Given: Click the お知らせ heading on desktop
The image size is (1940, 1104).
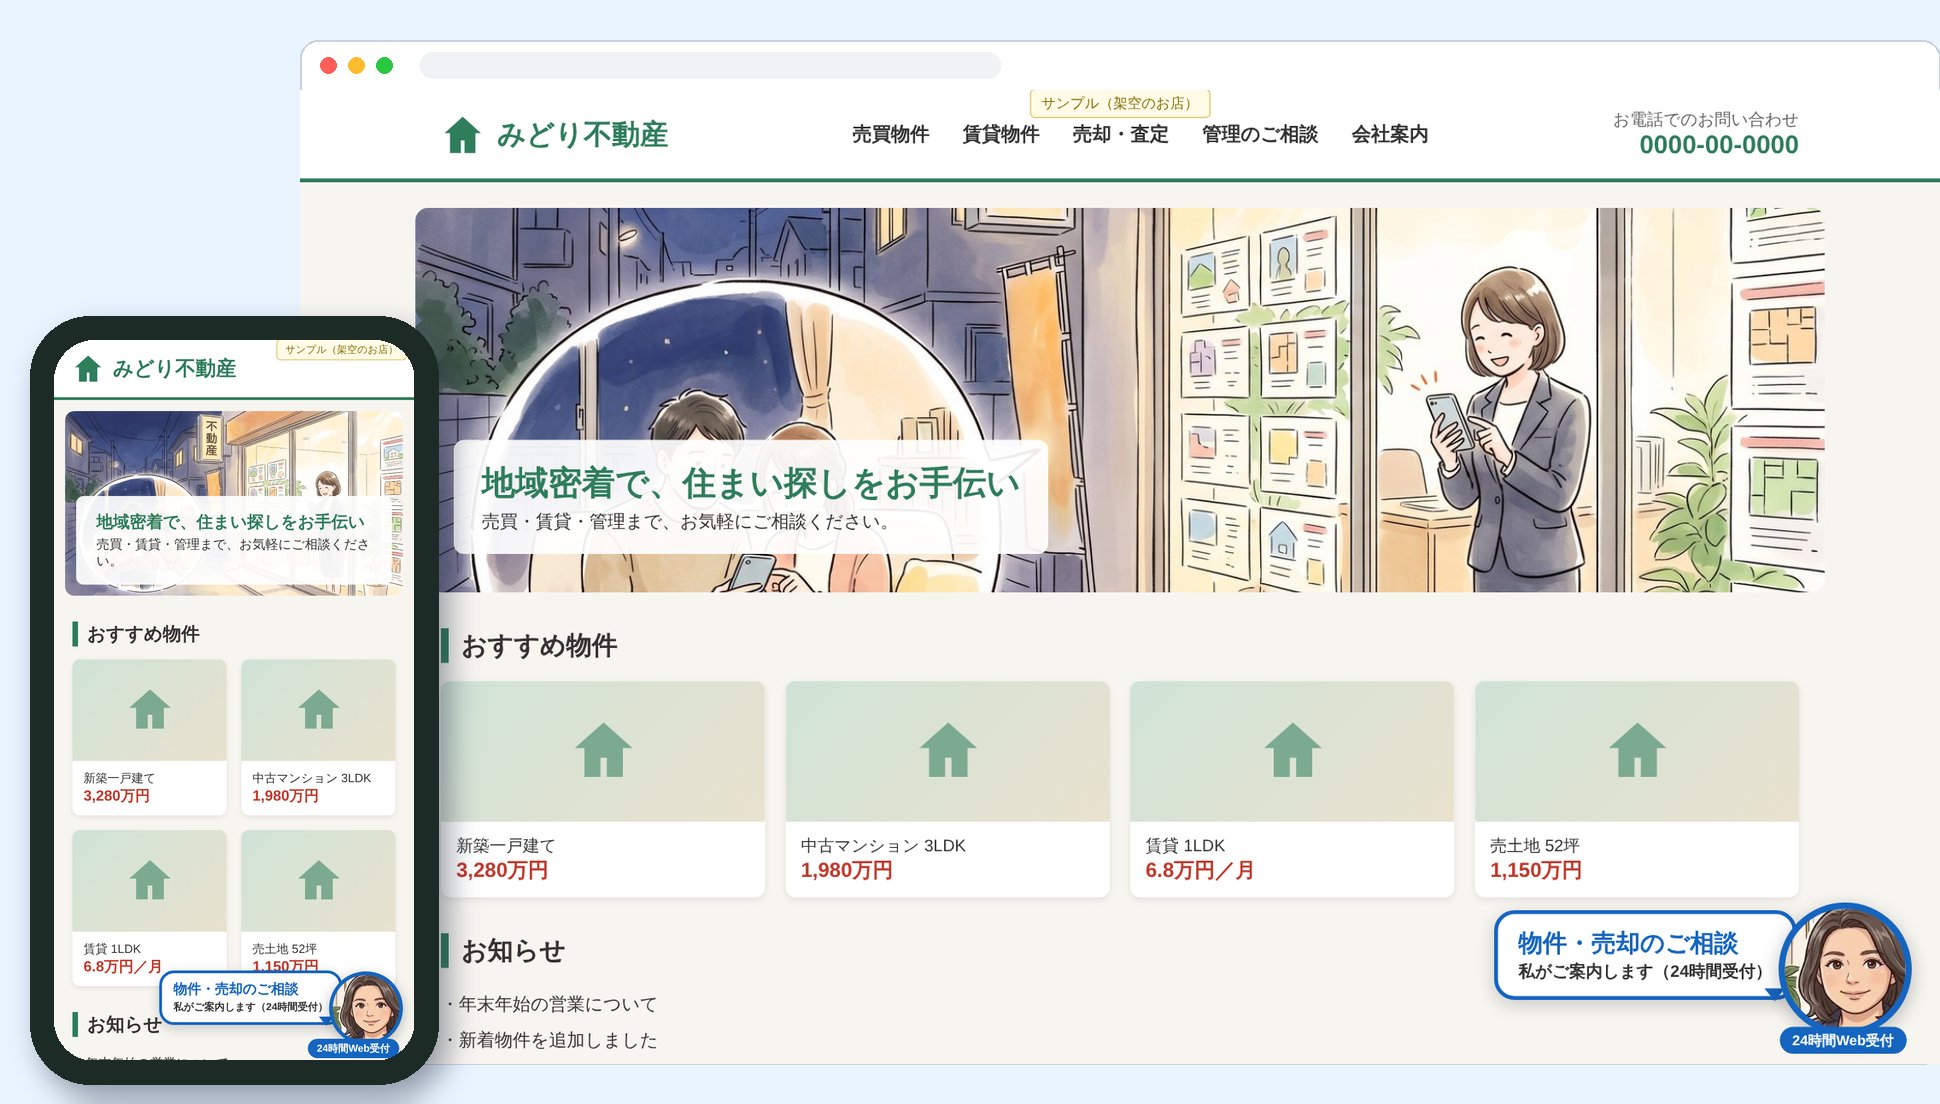Looking at the screenshot, I should point(513,951).
